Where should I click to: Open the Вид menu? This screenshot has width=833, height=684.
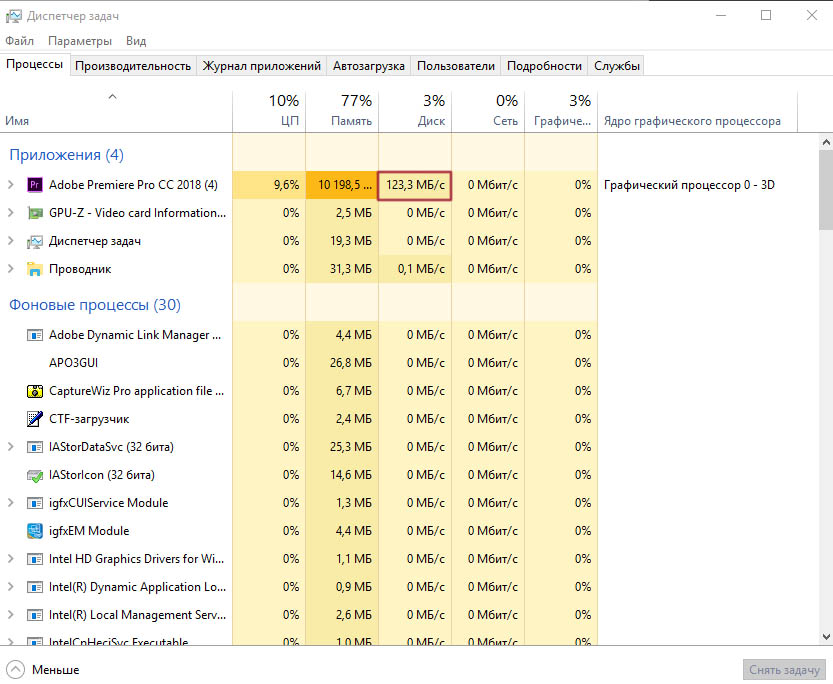point(136,41)
